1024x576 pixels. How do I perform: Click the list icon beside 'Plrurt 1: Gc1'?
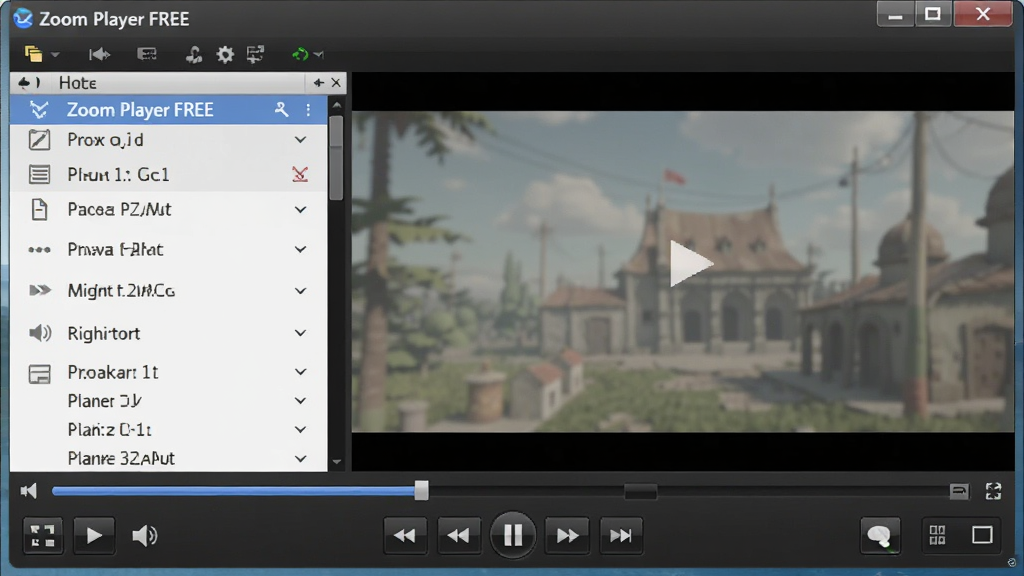(39, 174)
